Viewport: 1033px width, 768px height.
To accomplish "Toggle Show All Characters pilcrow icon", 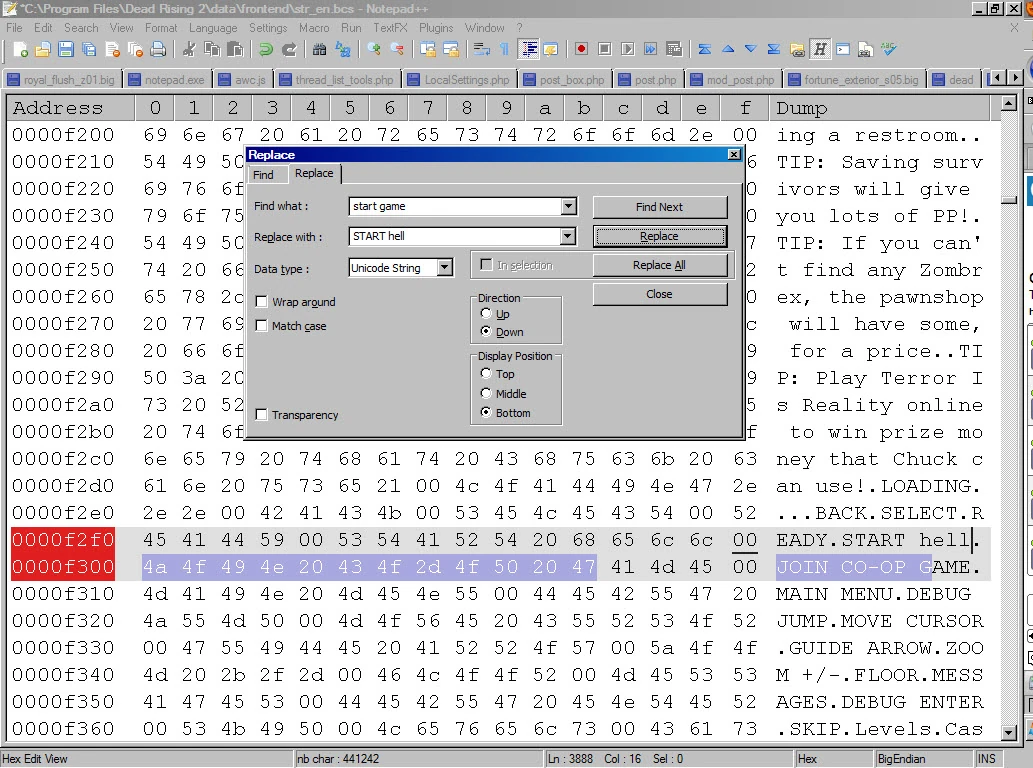I will coord(504,49).
